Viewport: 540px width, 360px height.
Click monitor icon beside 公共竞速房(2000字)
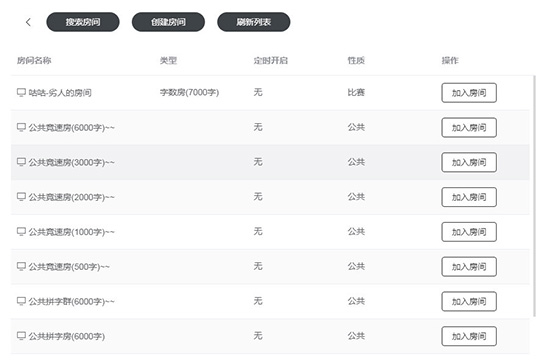pyautogui.click(x=21, y=197)
